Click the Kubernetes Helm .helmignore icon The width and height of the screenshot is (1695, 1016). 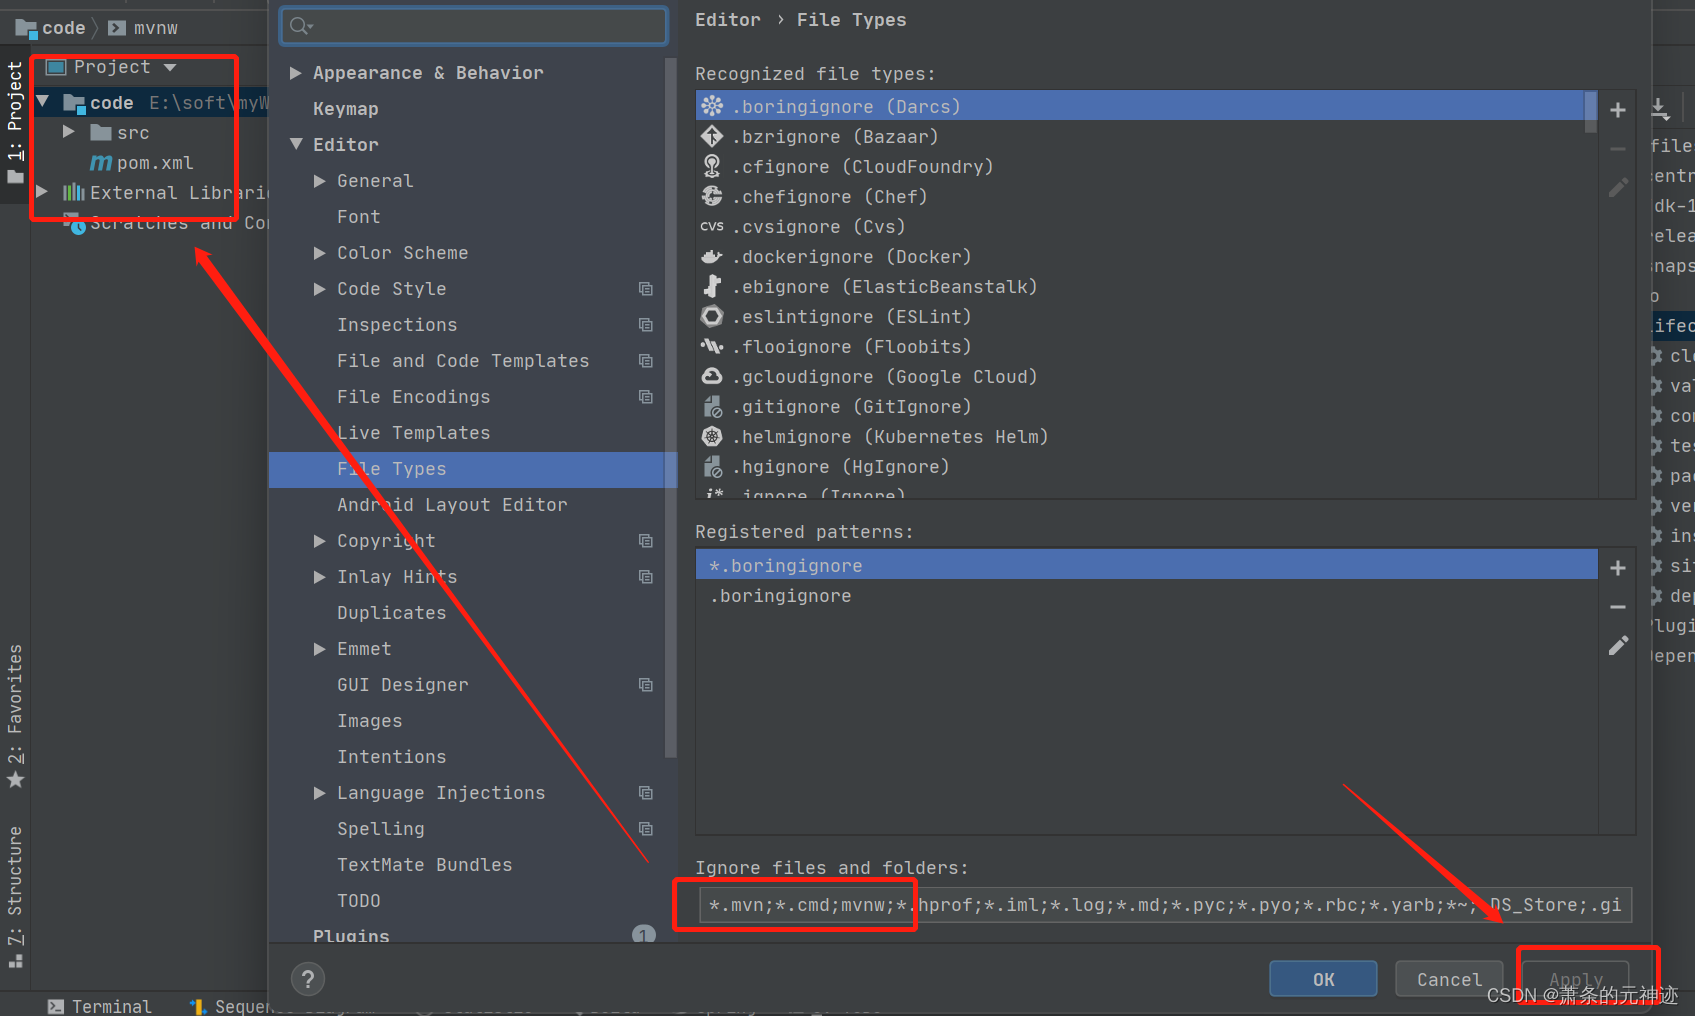point(712,436)
